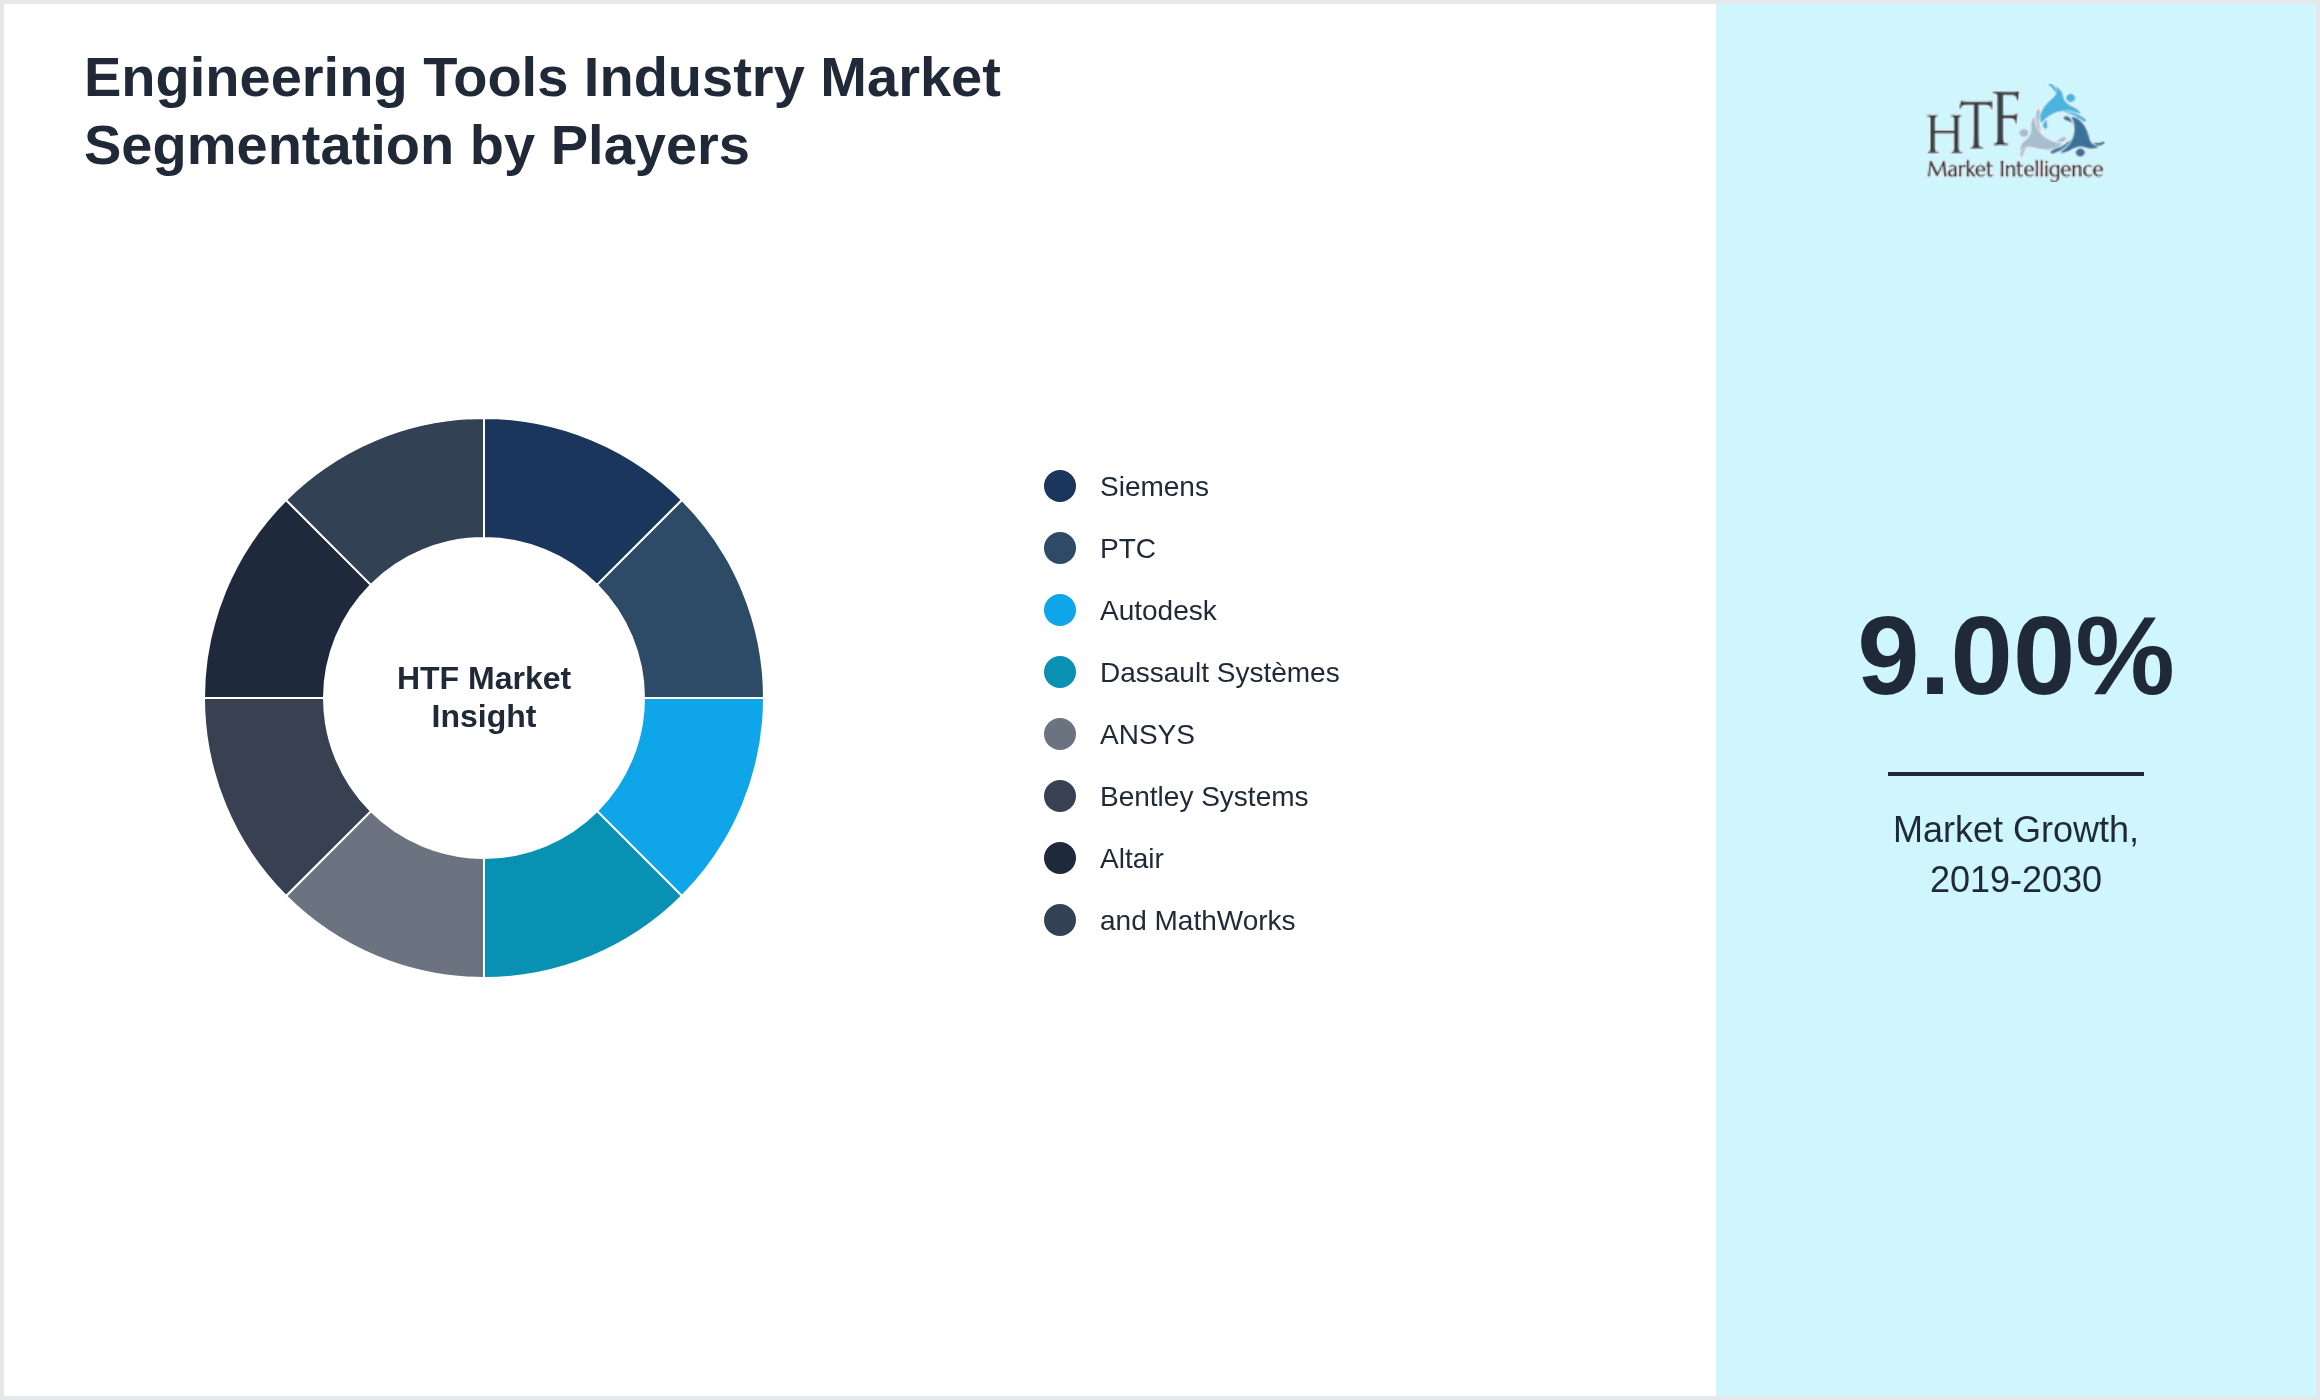
Task: Click the Altair legend color dot
Action: point(1060,858)
